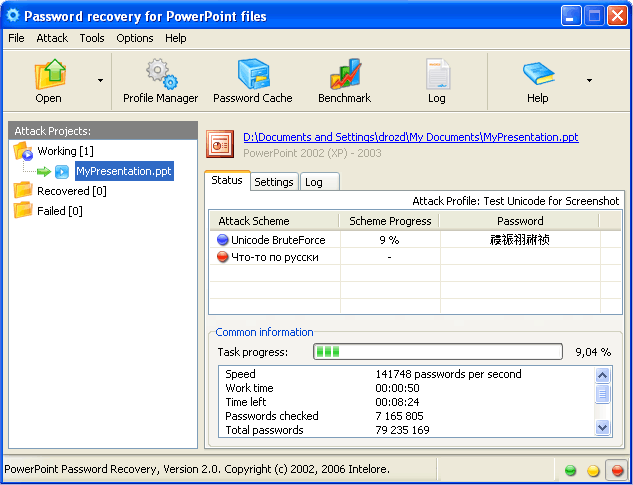
Task: Click Total passwords value 79 235 169
Action: (x=402, y=430)
